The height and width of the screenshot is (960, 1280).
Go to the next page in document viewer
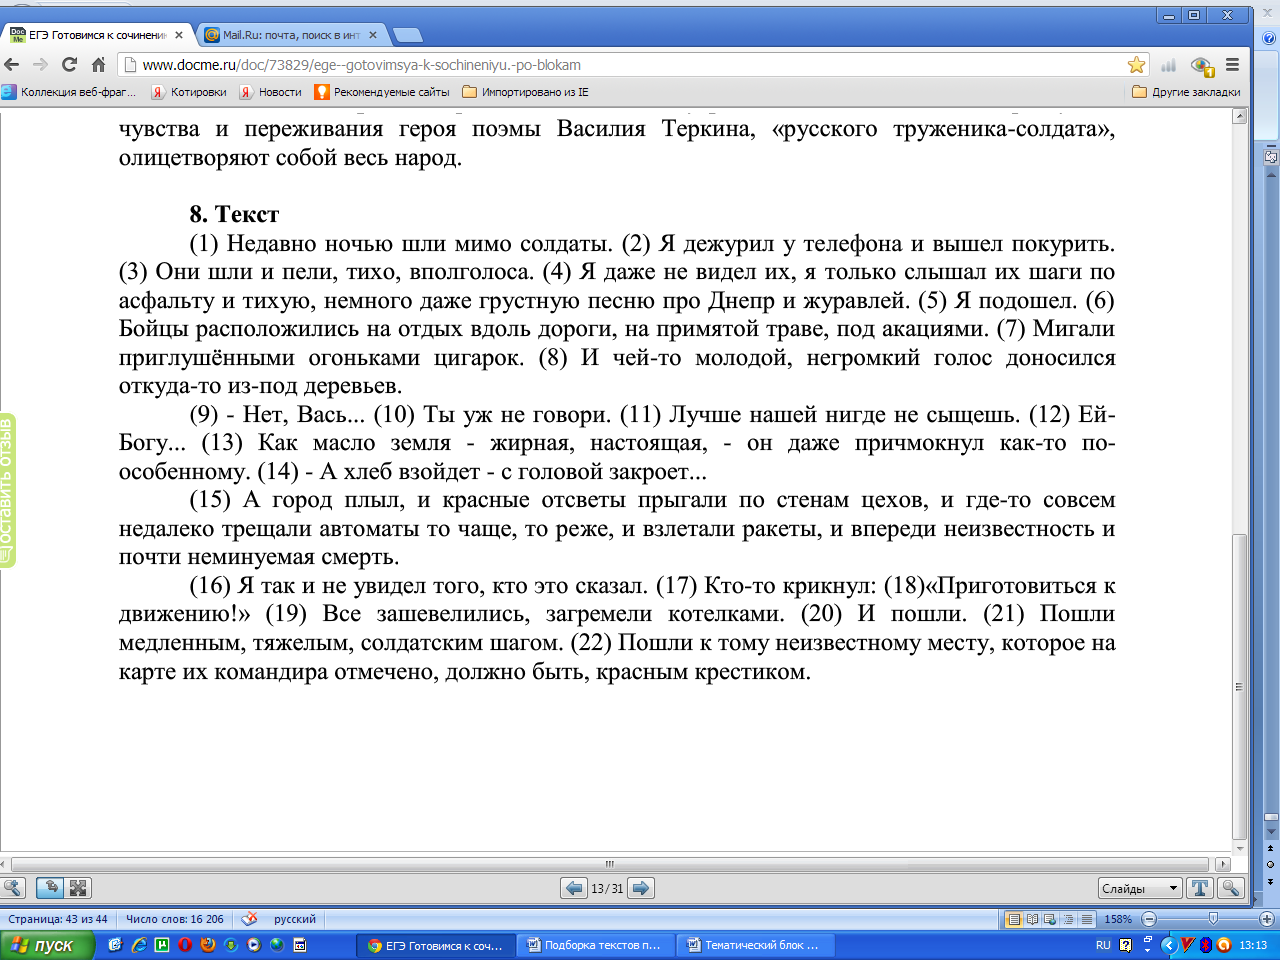pos(642,888)
